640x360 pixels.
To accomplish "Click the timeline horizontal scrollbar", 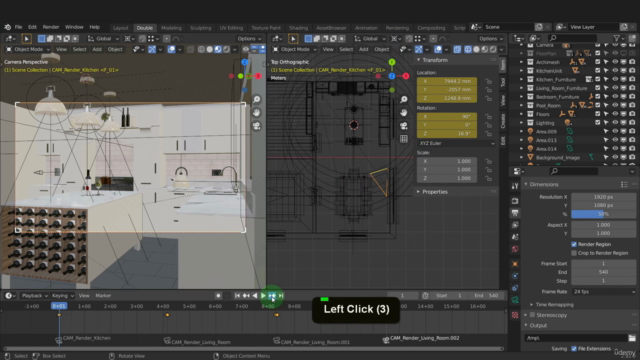I will [x=253, y=349].
